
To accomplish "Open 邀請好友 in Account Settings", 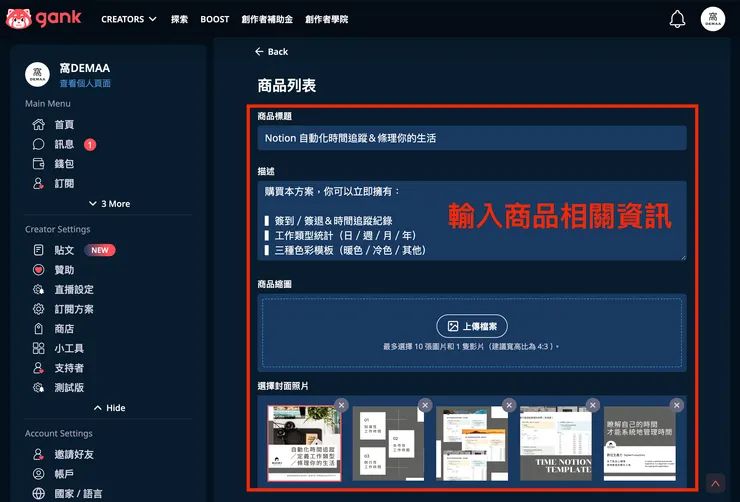I will coord(74,454).
